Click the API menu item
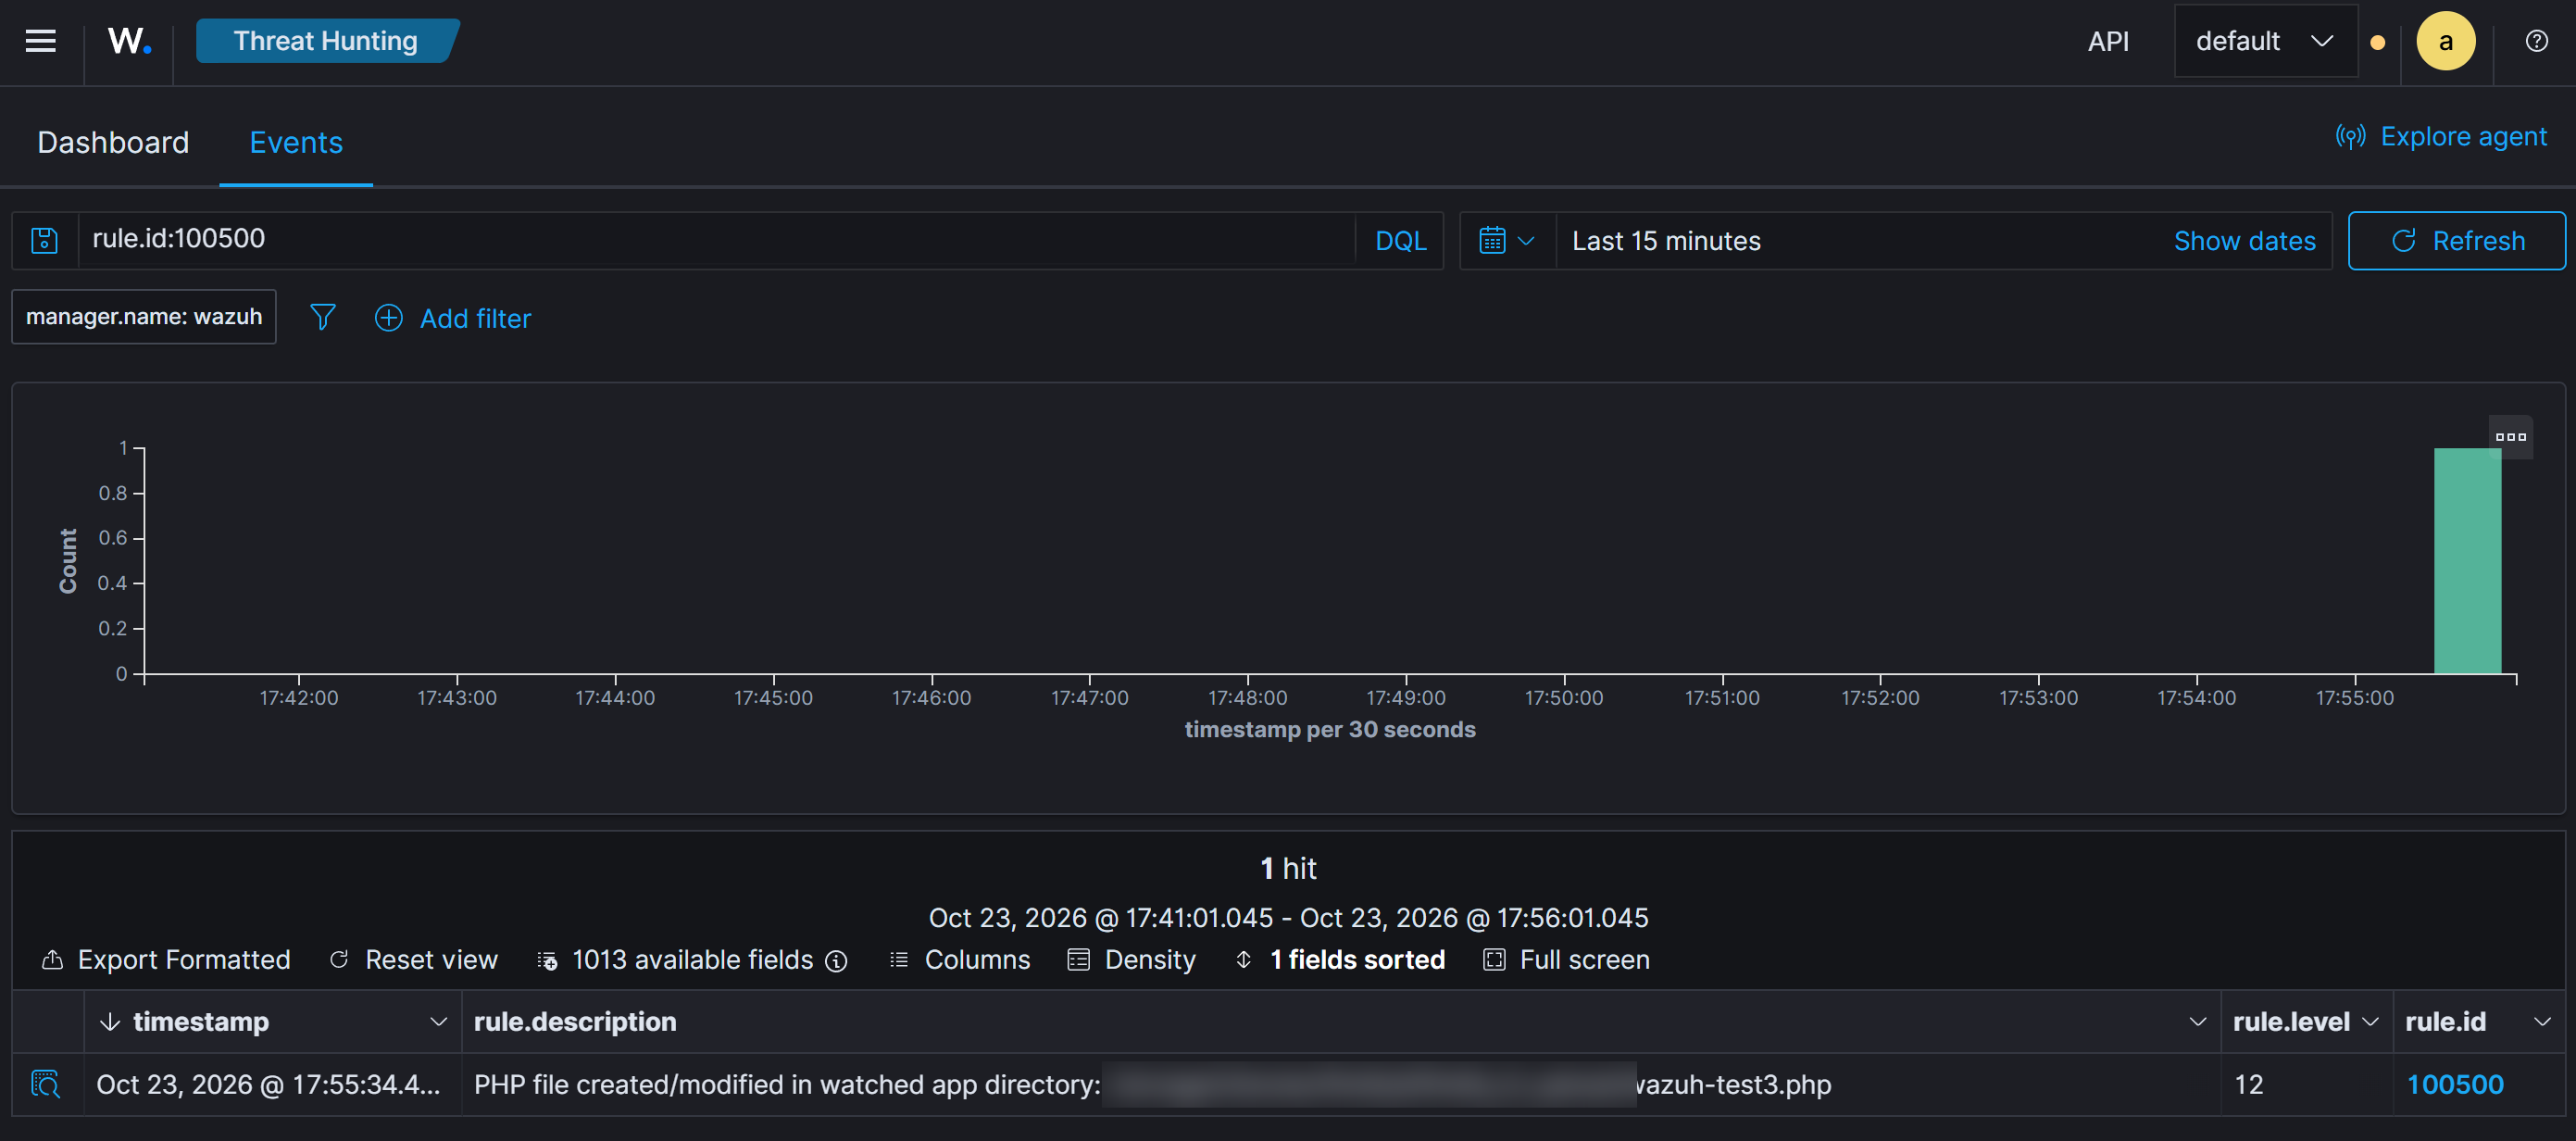This screenshot has width=2576, height=1141. click(x=2107, y=41)
